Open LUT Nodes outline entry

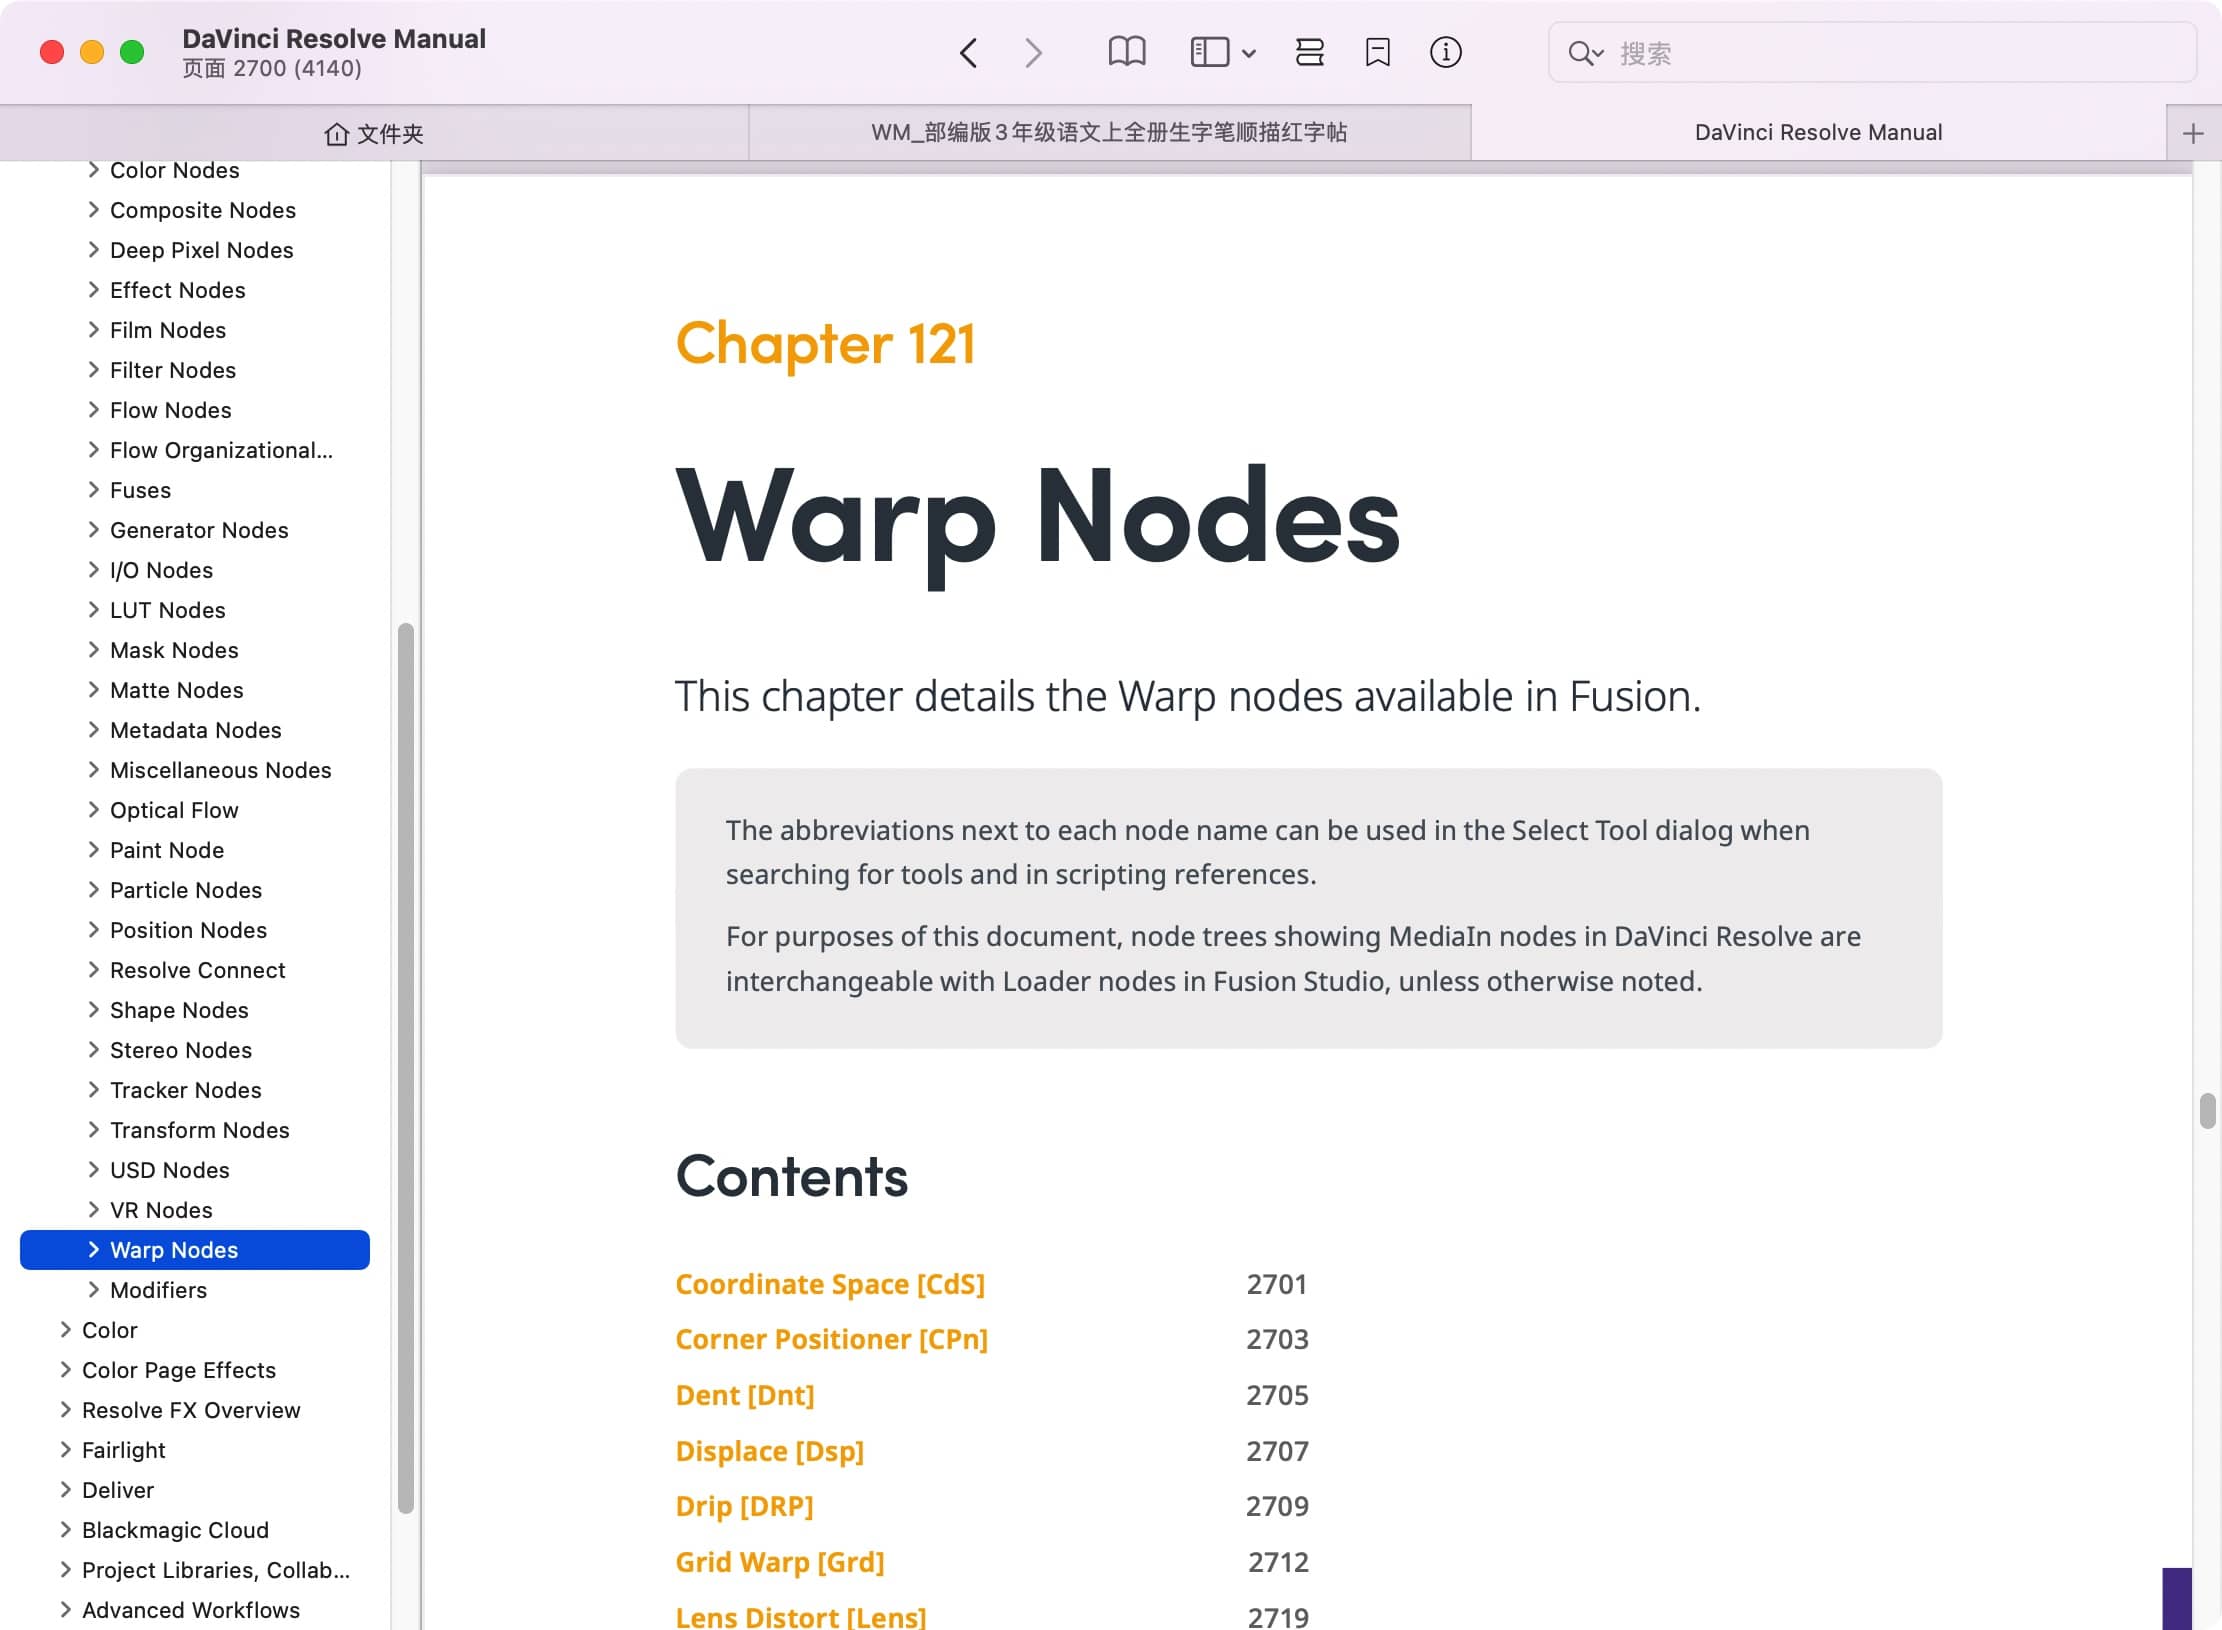pos(167,610)
